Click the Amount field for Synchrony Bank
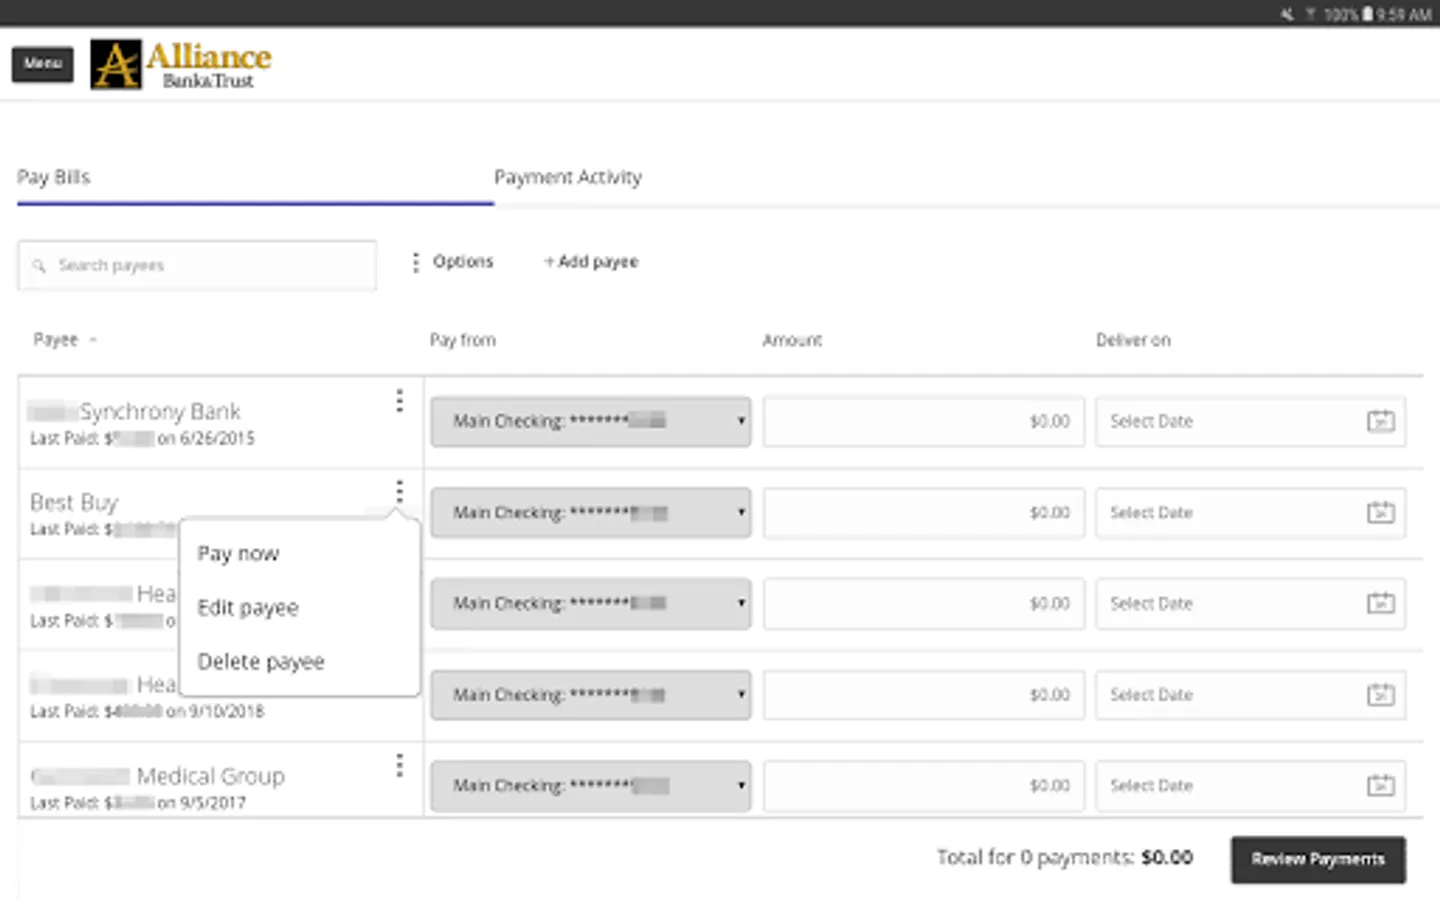 923,421
